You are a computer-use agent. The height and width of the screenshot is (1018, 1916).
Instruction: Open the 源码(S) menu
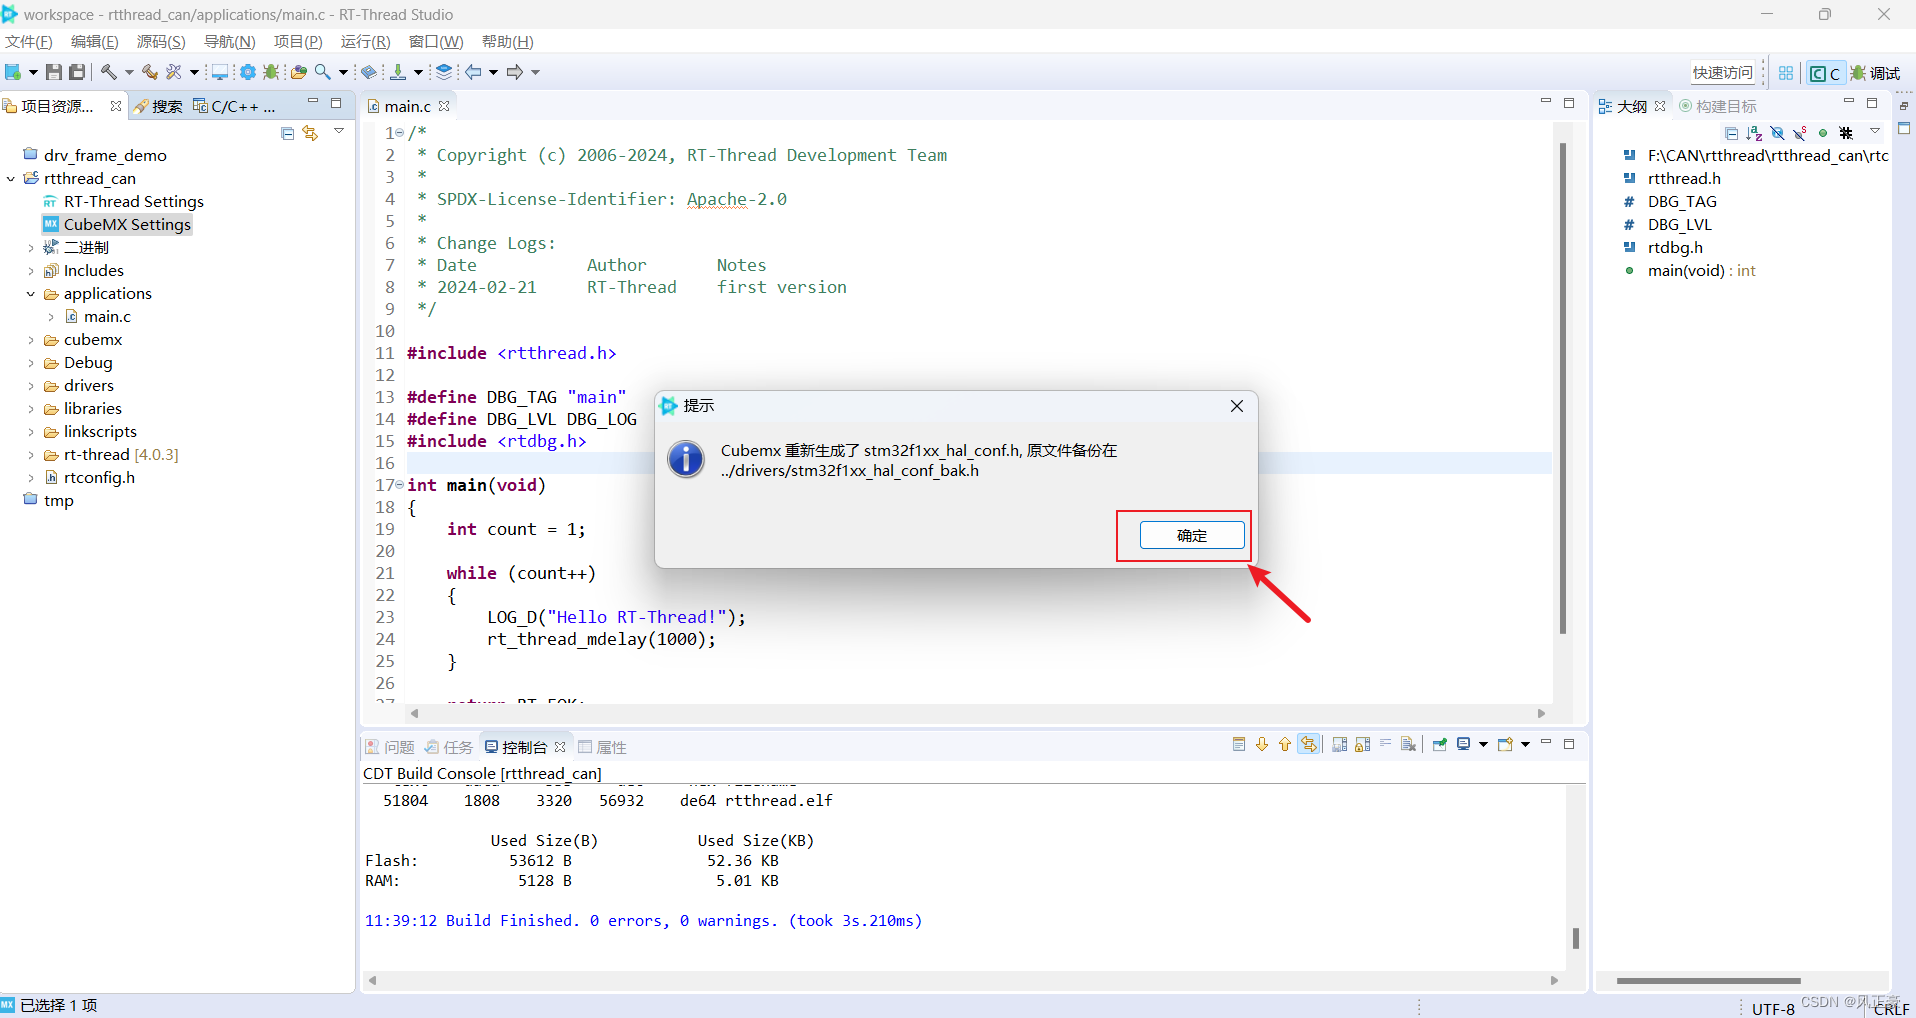tap(161, 42)
